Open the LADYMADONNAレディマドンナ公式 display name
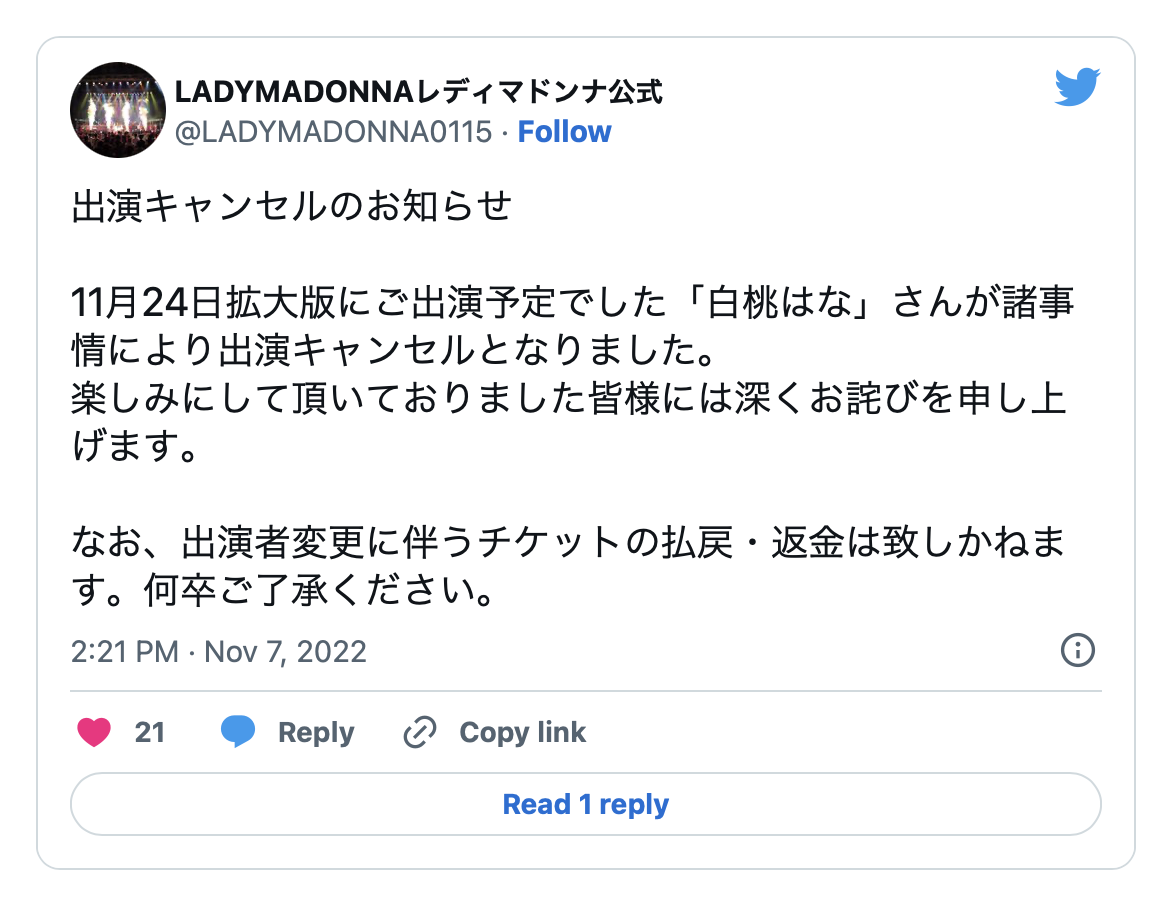1156x906 pixels. tap(418, 93)
